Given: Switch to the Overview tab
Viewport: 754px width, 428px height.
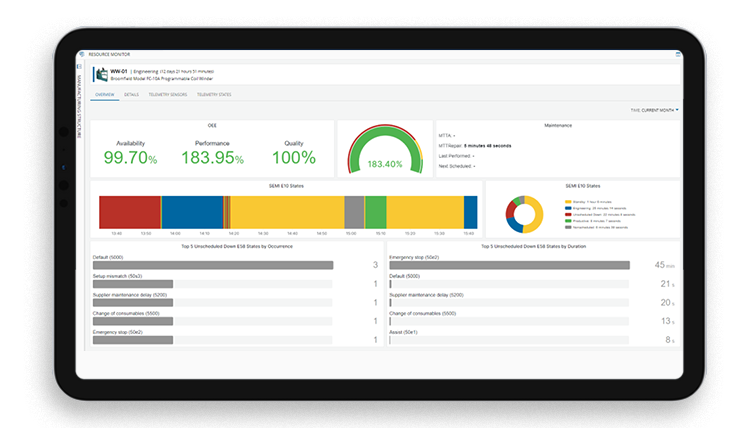Looking at the screenshot, I should pyautogui.click(x=105, y=94).
